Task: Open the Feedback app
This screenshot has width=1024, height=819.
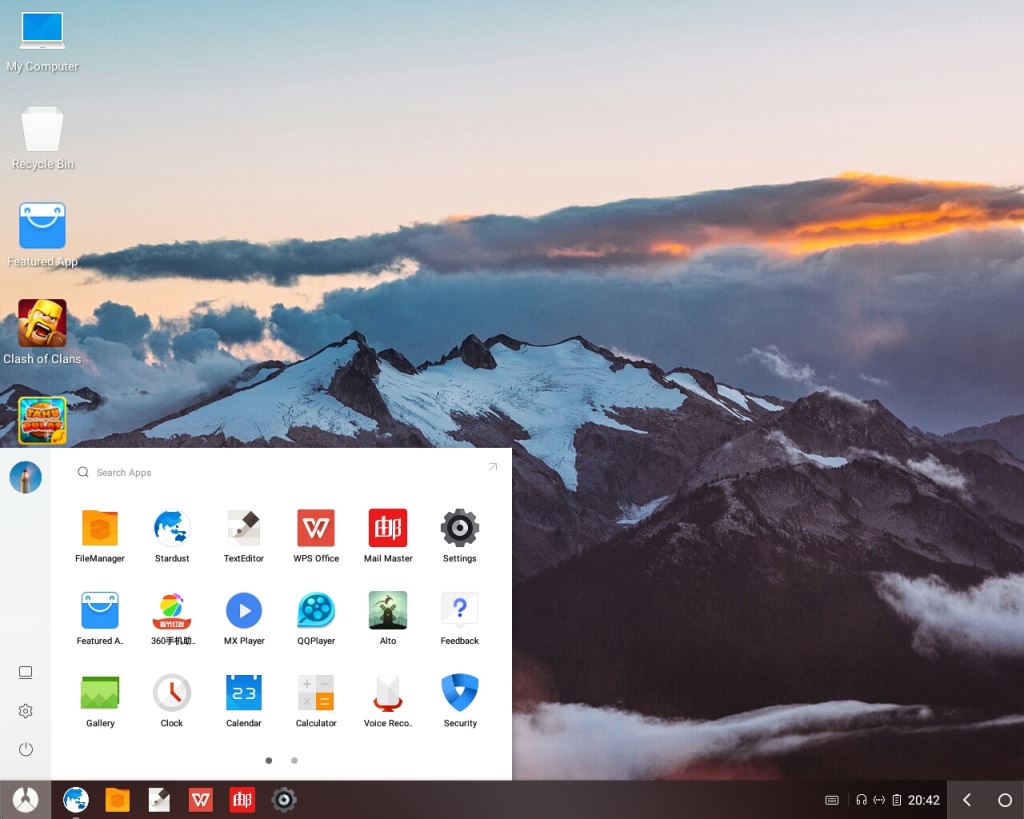Action: pos(460,617)
